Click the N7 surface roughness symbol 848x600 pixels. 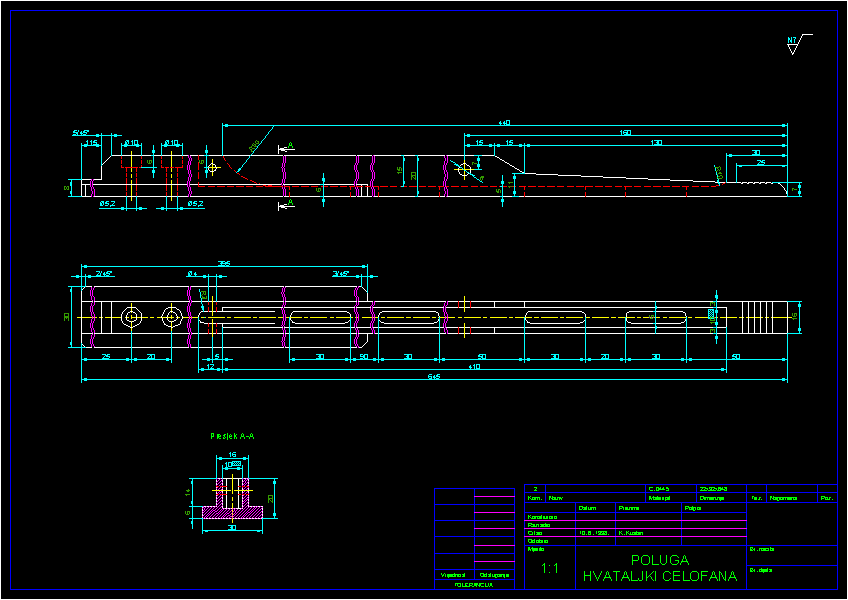pyautogui.click(x=793, y=42)
